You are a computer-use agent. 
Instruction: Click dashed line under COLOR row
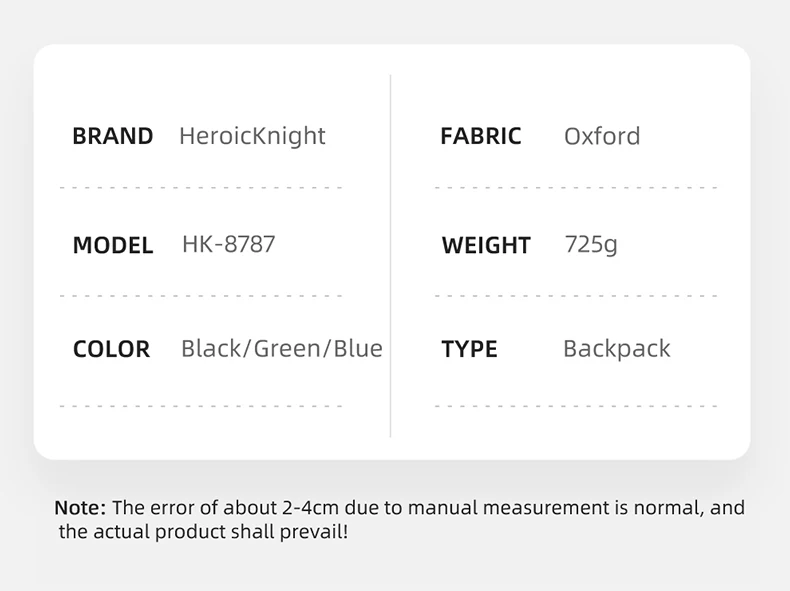point(201,406)
